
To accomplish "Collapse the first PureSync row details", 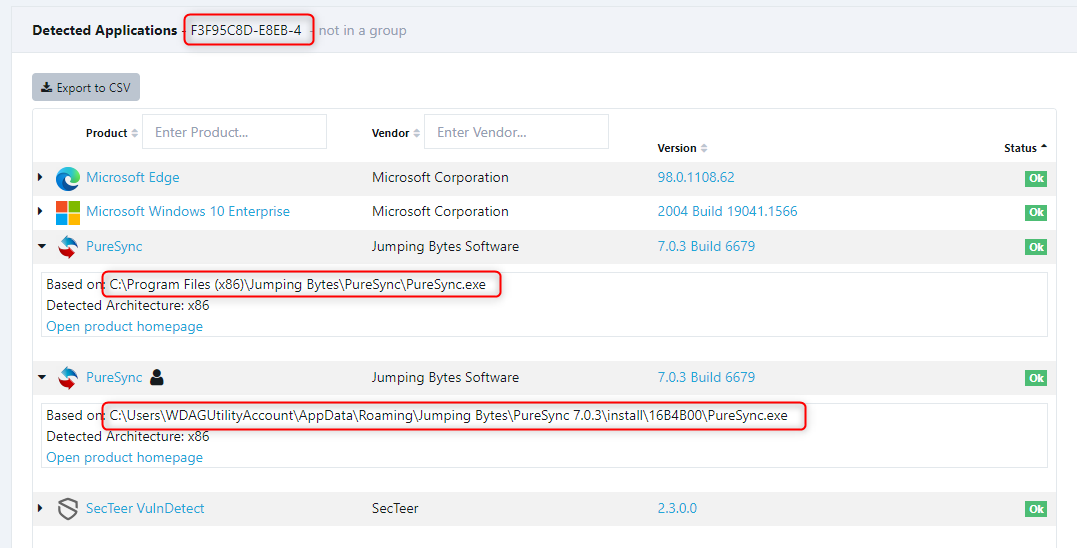I will click(x=42, y=246).
